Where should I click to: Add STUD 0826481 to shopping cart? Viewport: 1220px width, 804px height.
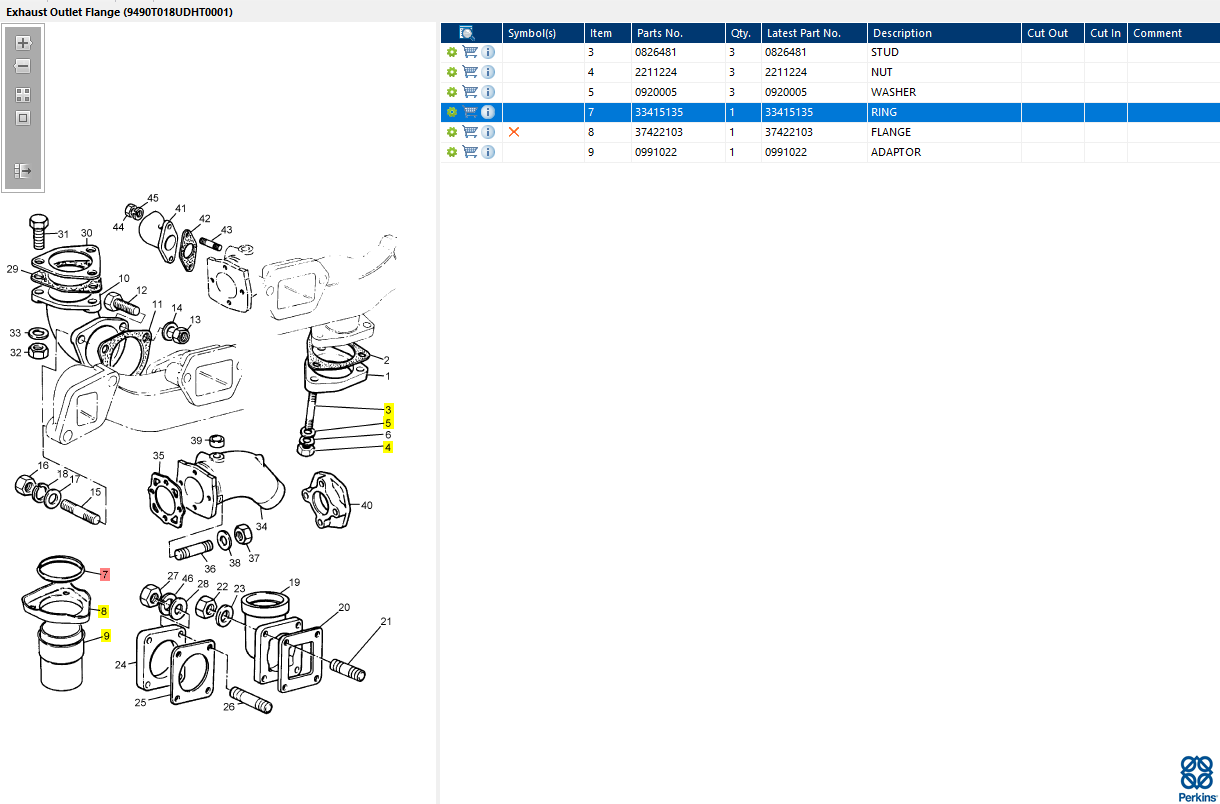470,52
